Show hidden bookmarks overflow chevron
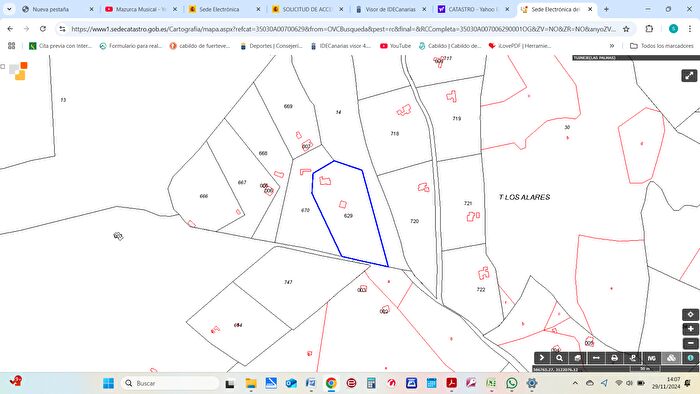This screenshot has width=700, height=394. 612,46
